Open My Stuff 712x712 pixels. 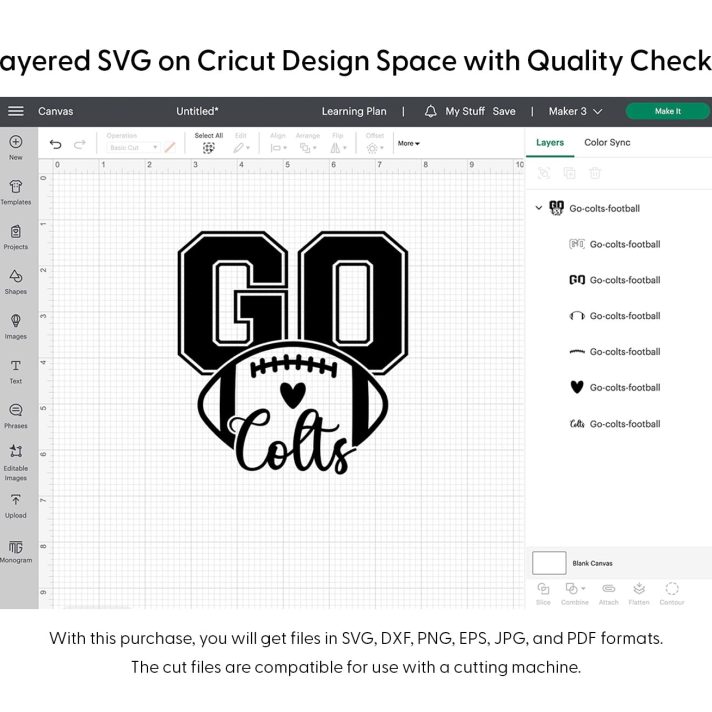point(465,111)
